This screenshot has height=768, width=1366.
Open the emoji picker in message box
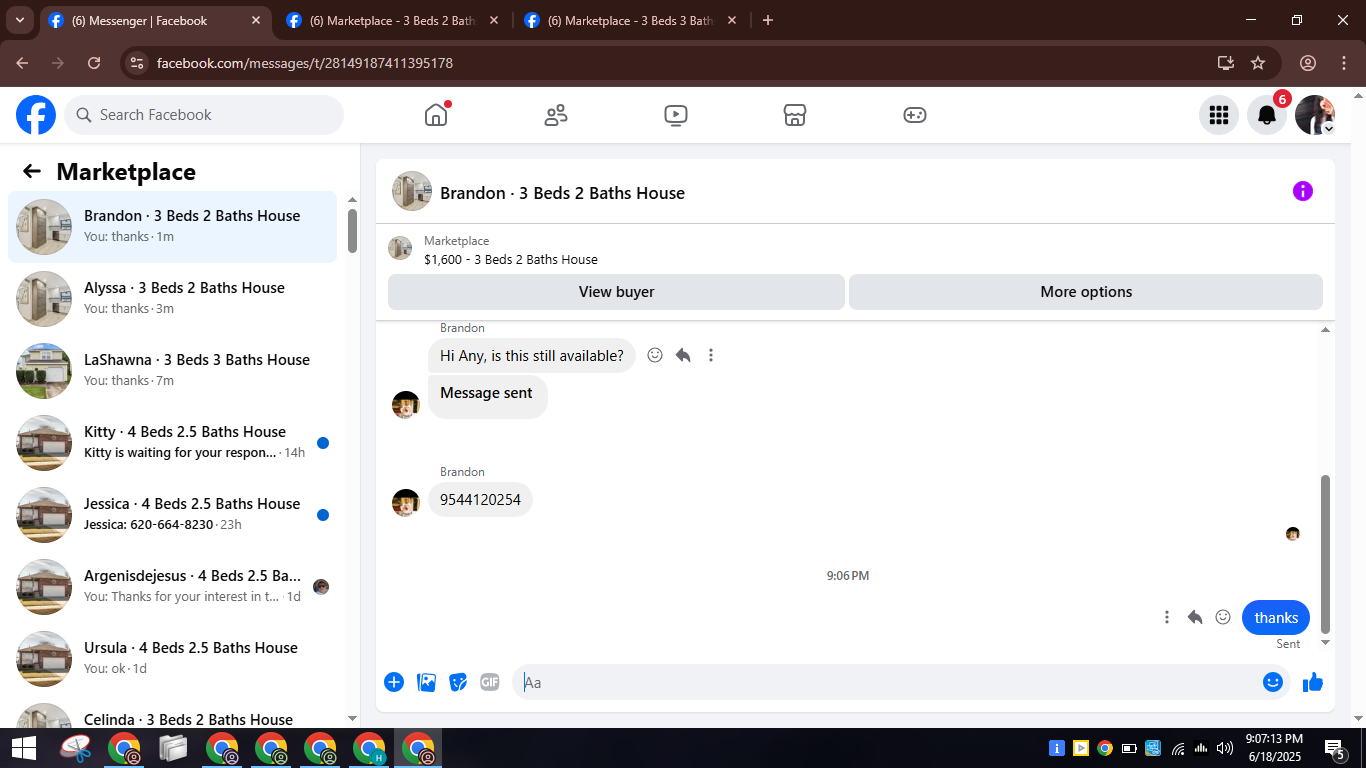coord(1273,682)
